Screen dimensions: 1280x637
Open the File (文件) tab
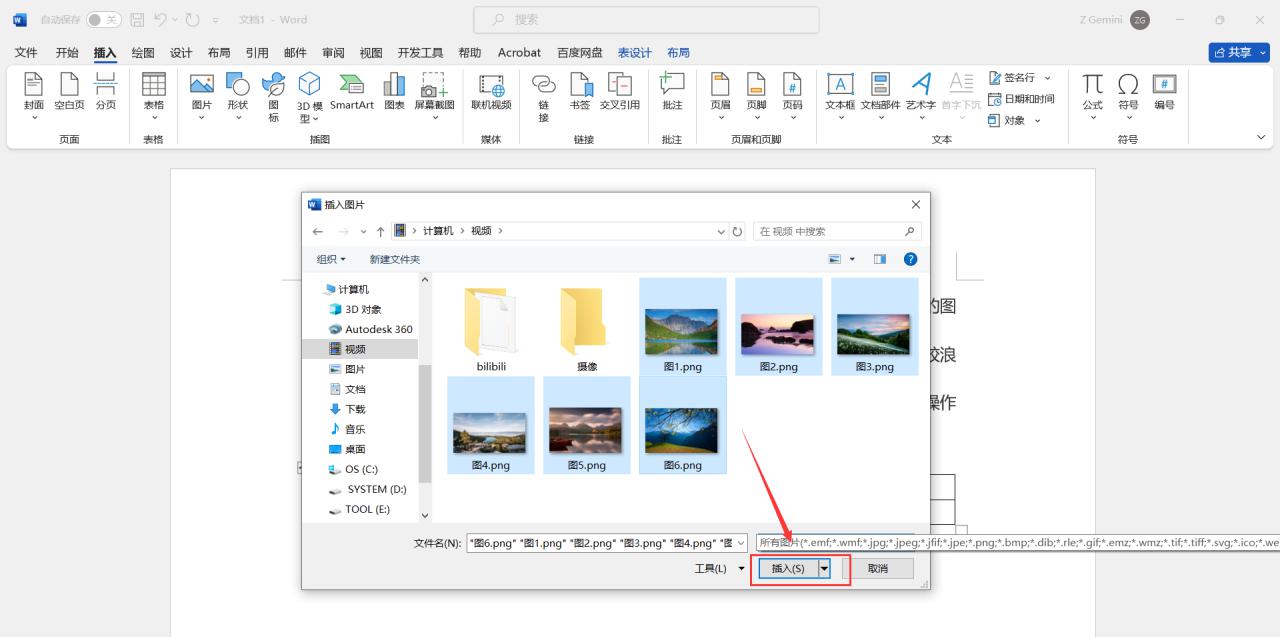click(x=26, y=52)
